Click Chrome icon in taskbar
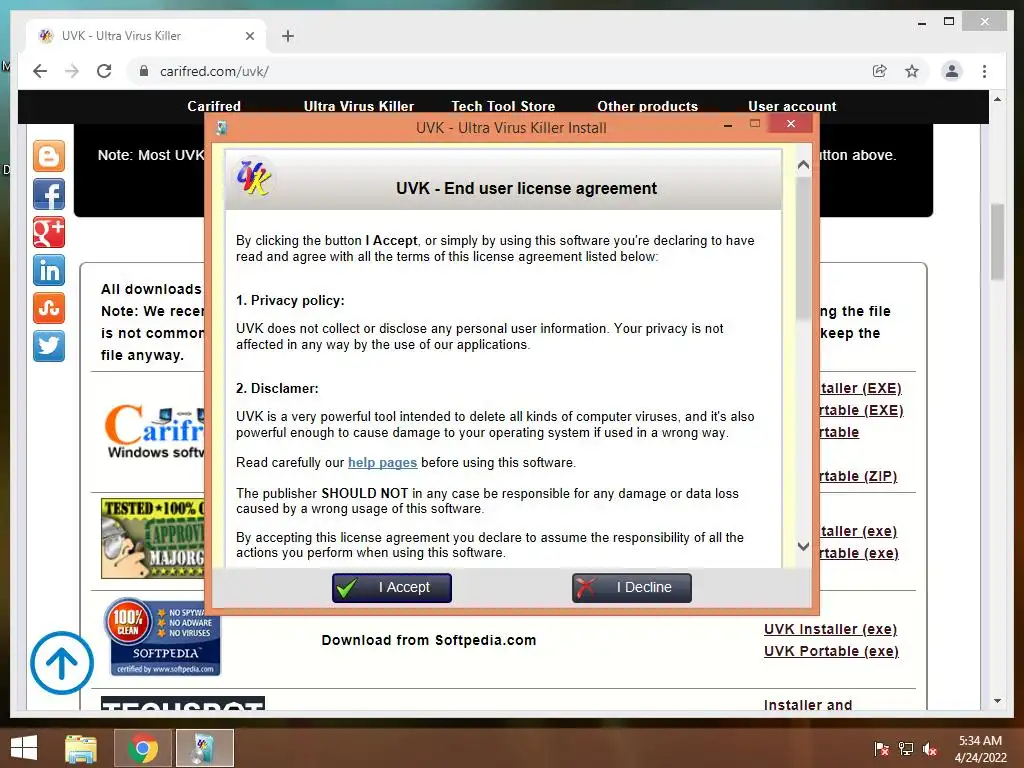Screen dimensions: 1024x768 click(143, 748)
